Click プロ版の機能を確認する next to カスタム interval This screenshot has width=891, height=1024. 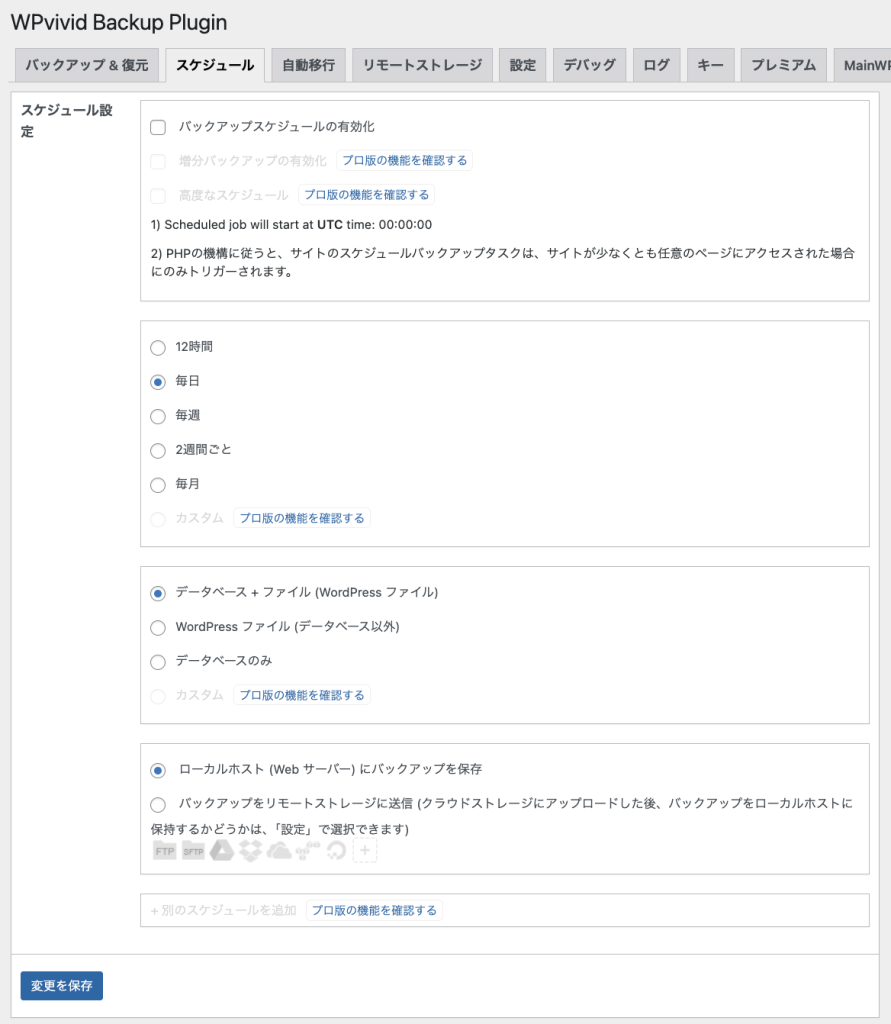pos(302,518)
